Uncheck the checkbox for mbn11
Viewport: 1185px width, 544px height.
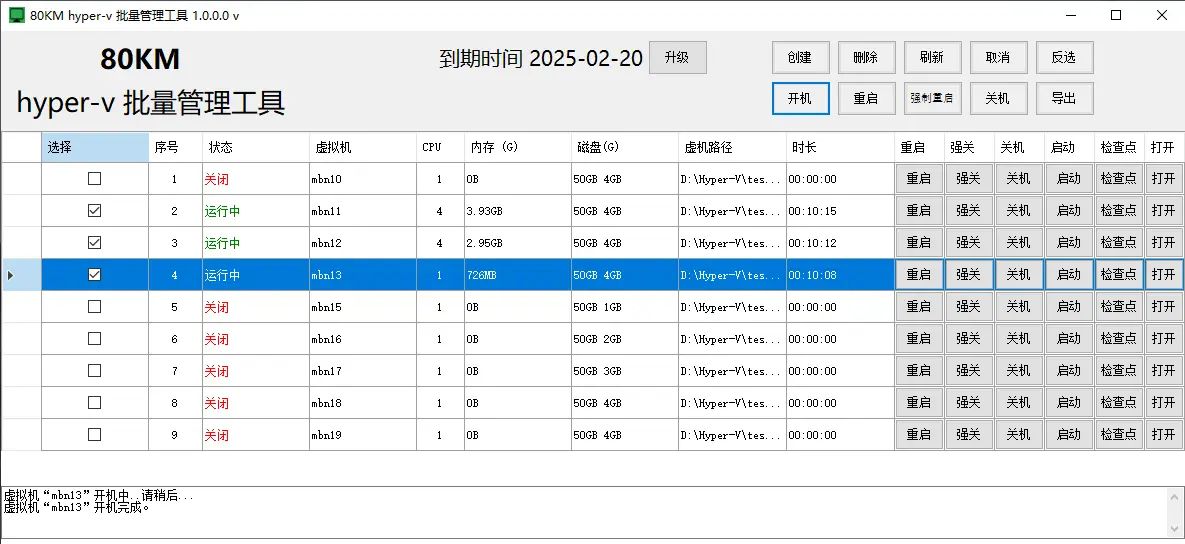(95, 211)
